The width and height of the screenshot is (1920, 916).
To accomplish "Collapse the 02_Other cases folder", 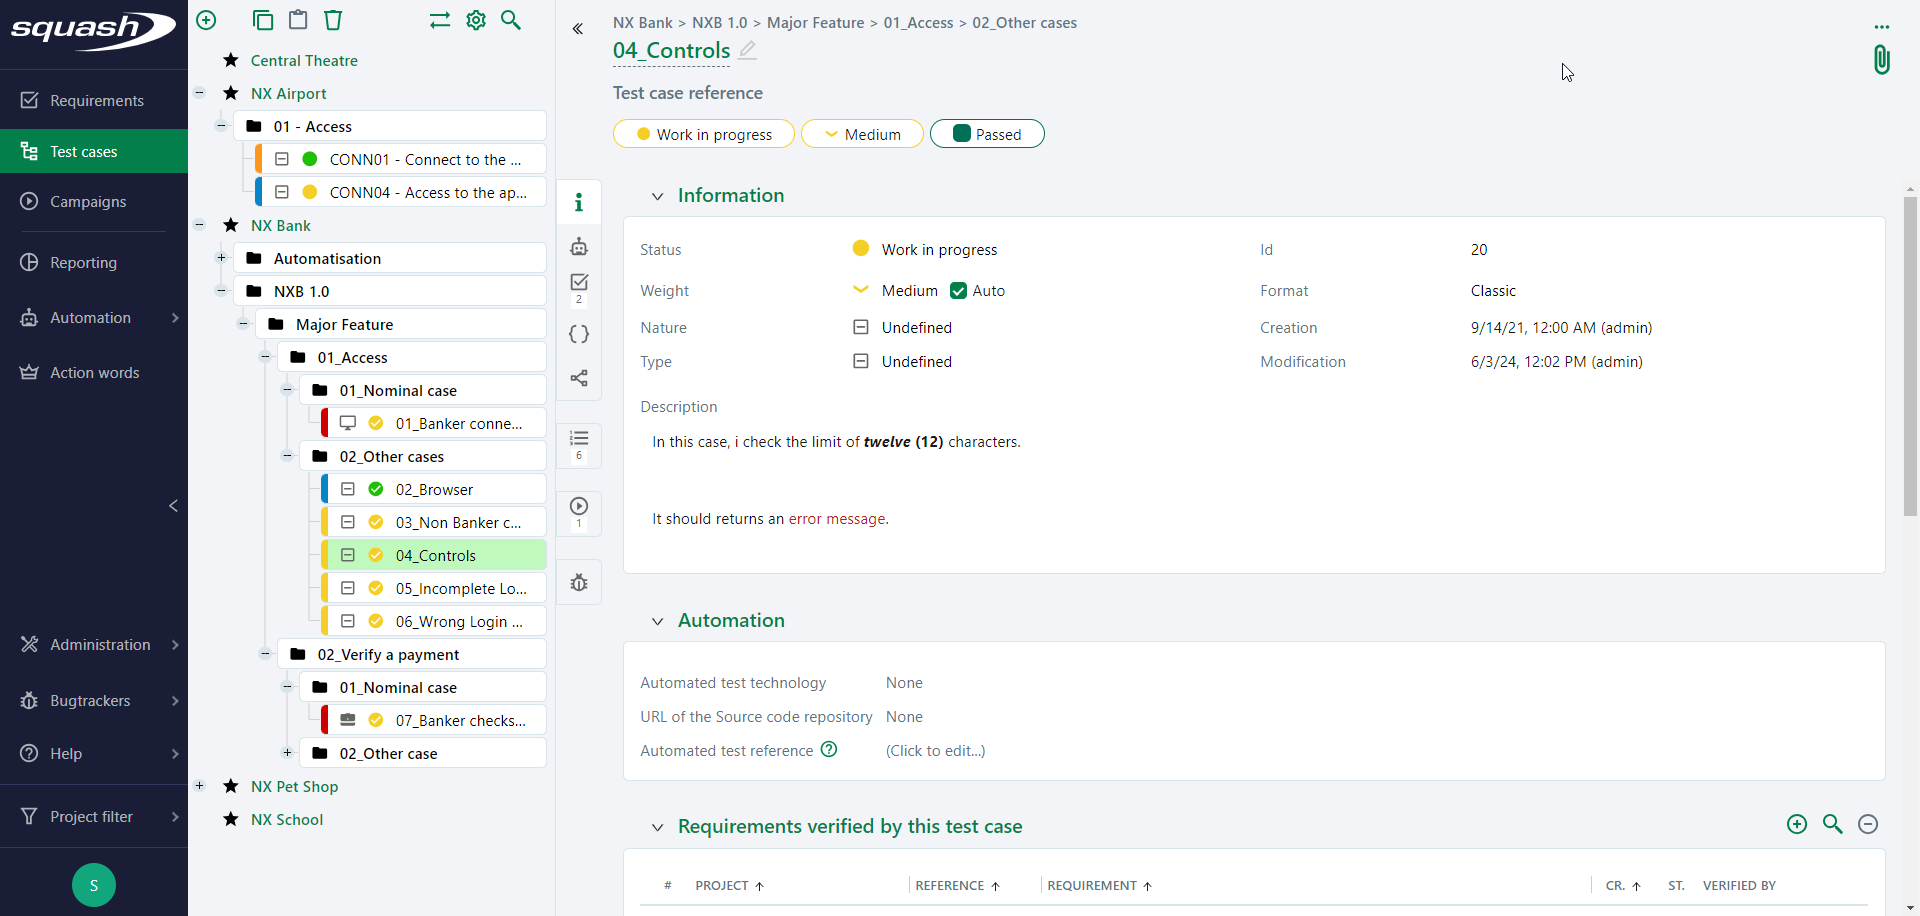I will [287, 456].
